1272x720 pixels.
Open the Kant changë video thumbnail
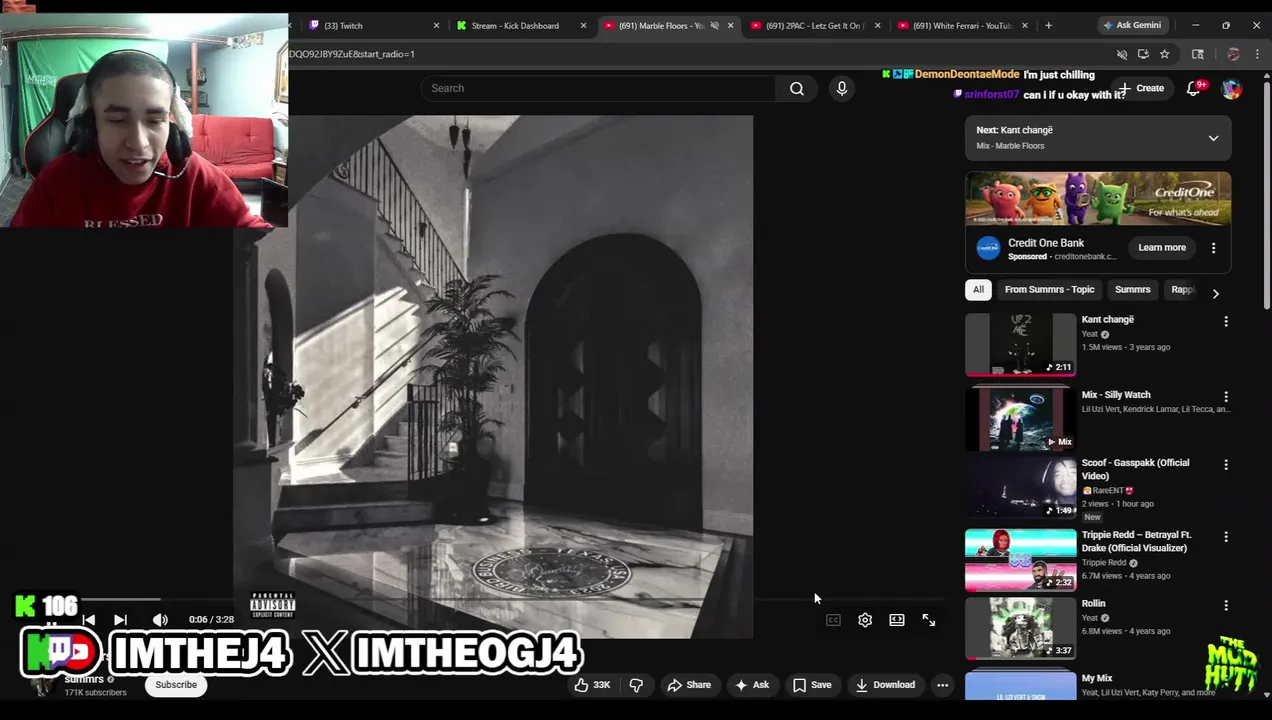(1020, 344)
